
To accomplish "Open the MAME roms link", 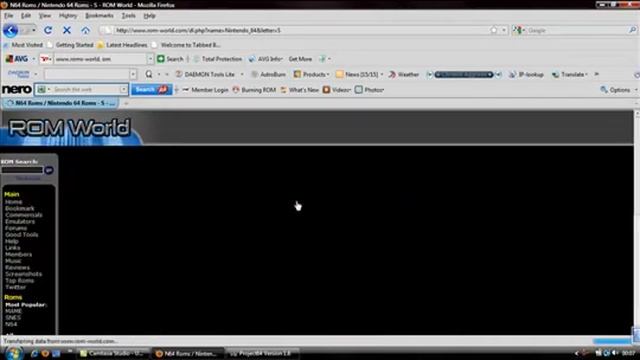I will coord(13,311).
